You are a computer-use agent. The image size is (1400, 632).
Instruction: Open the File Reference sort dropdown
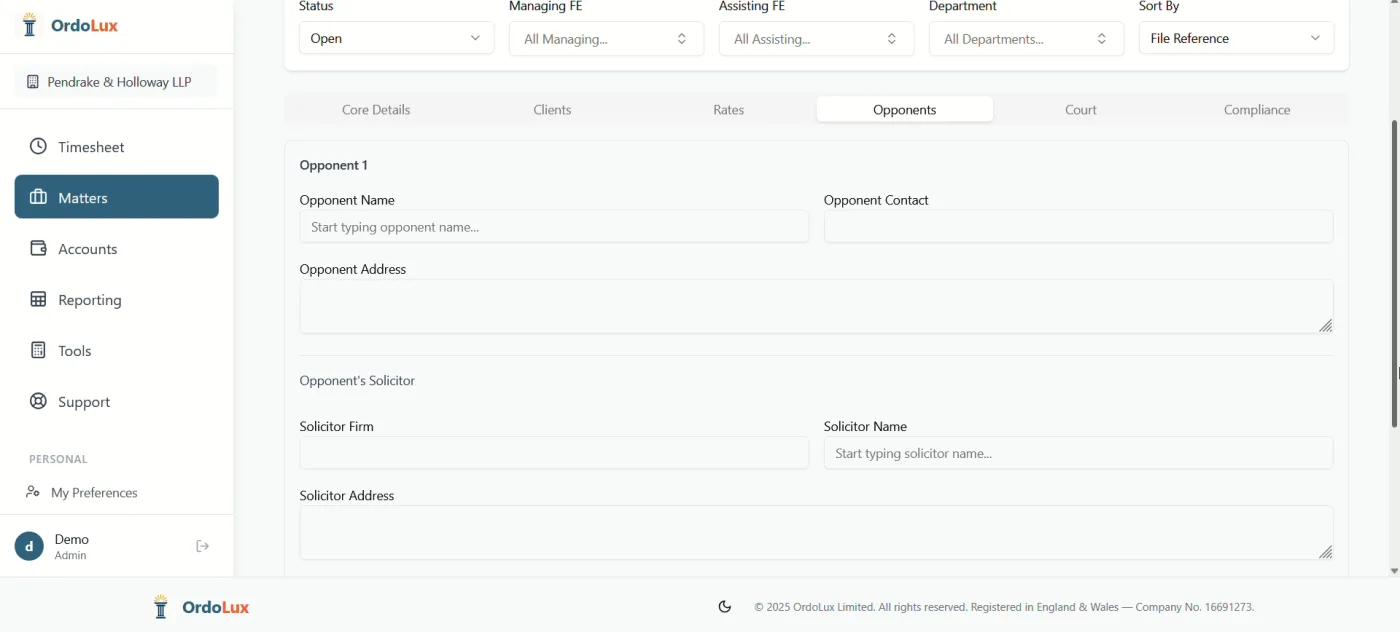click(x=1236, y=39)
